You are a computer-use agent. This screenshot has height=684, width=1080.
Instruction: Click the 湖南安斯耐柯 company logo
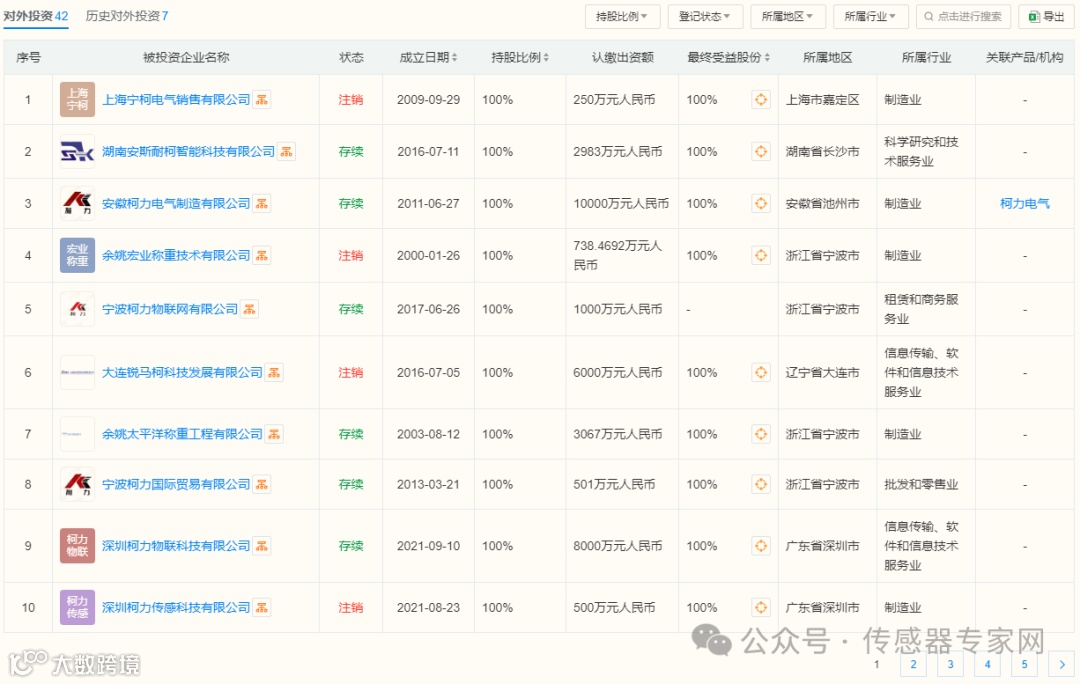point(77,152)
